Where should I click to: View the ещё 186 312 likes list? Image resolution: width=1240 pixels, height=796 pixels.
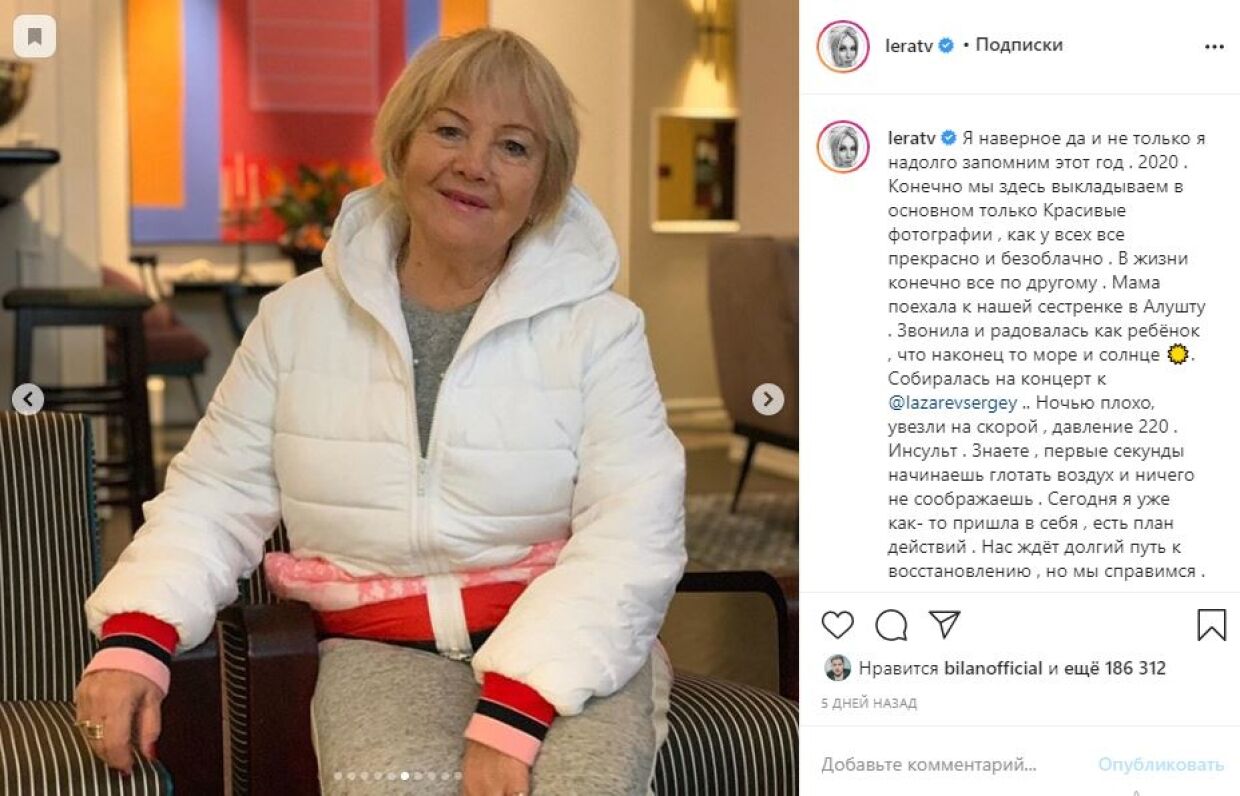coord(1115,668)
